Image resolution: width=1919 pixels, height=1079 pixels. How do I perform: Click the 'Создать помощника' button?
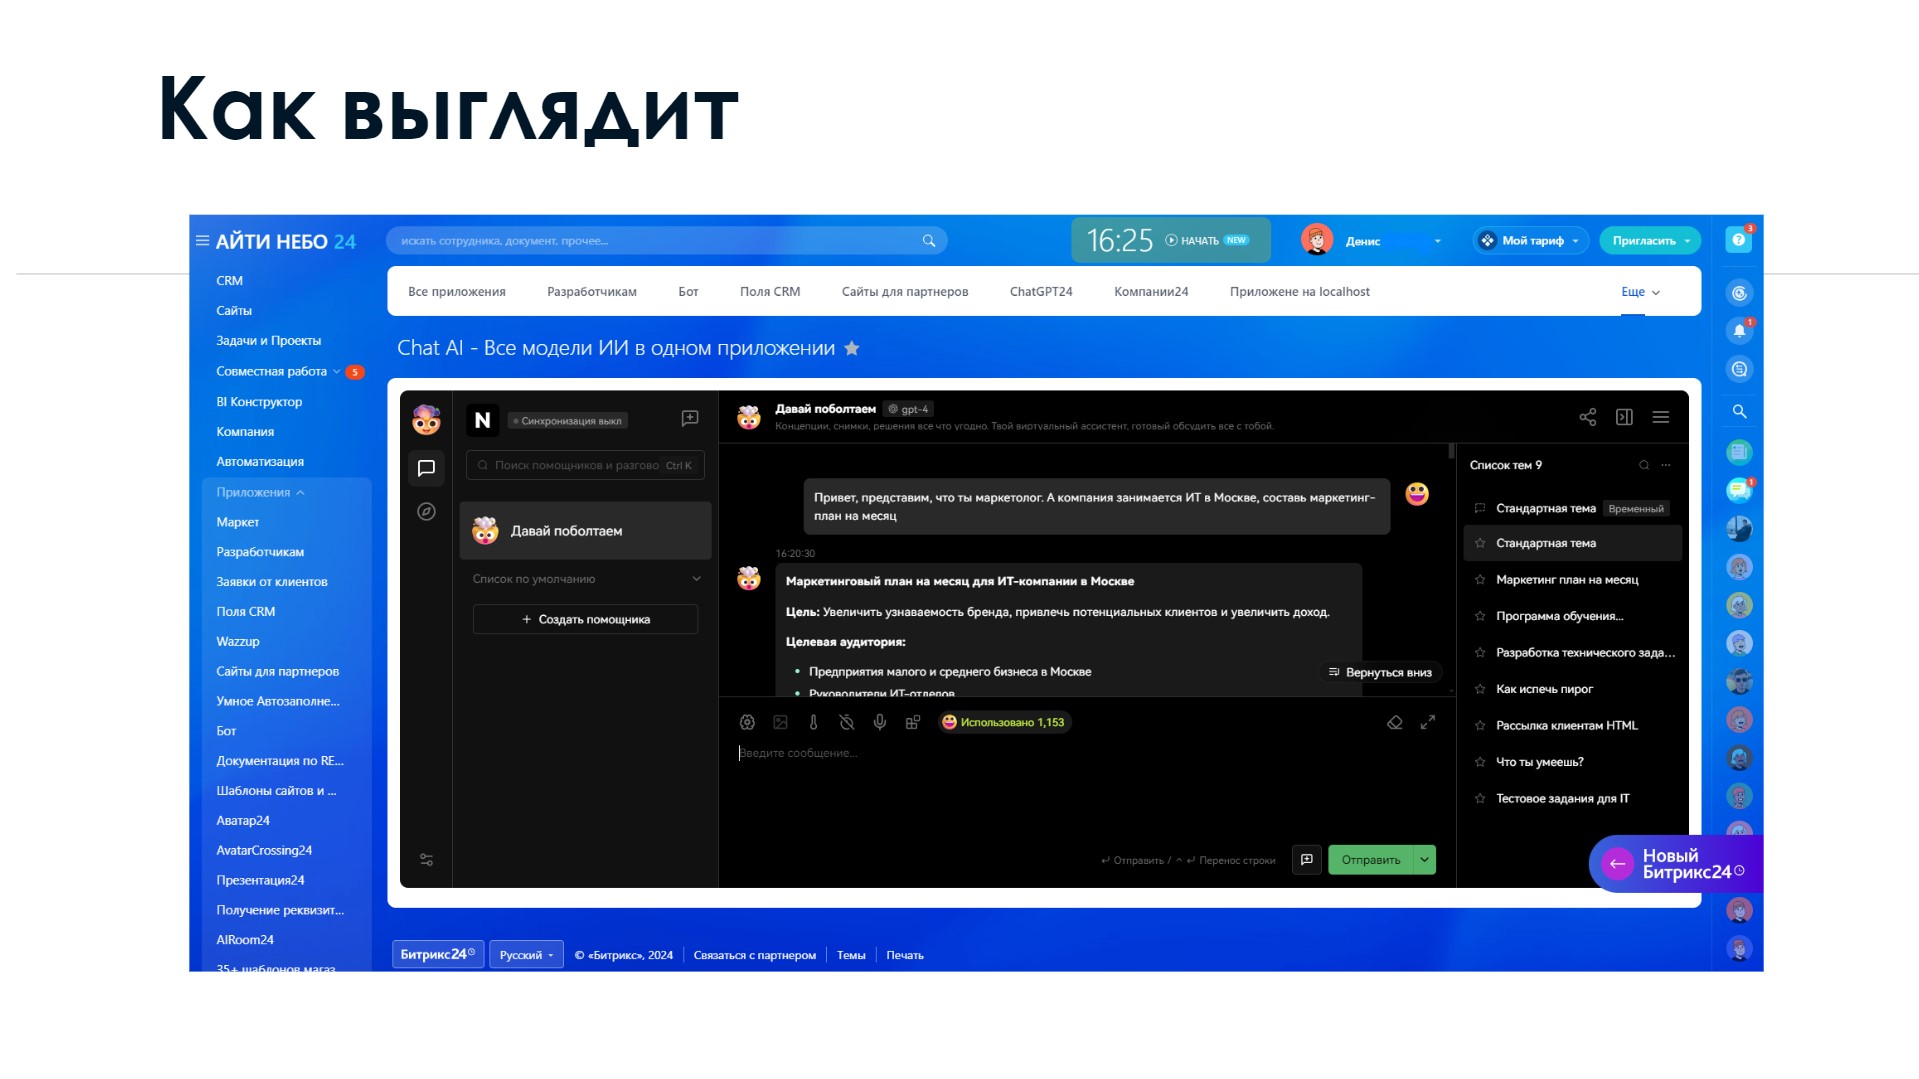click(x=586, y=619)
